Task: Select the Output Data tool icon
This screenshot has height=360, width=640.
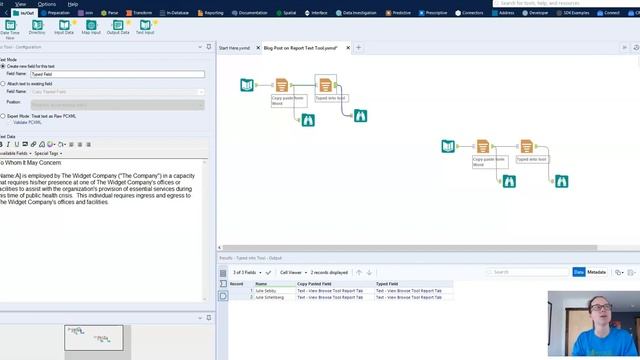Action: pos(118,25)
